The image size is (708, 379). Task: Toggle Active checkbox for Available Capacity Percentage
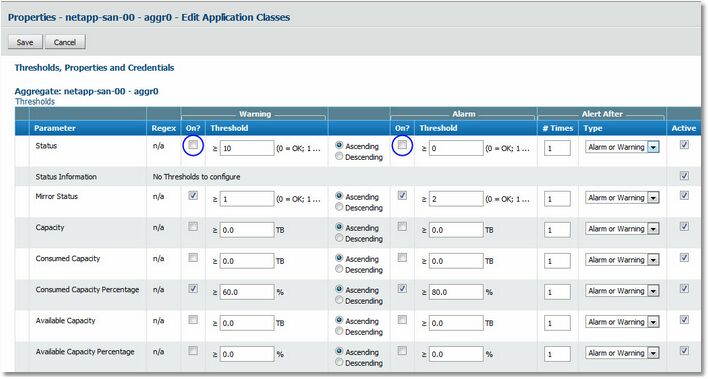click(x=685, y=351)
